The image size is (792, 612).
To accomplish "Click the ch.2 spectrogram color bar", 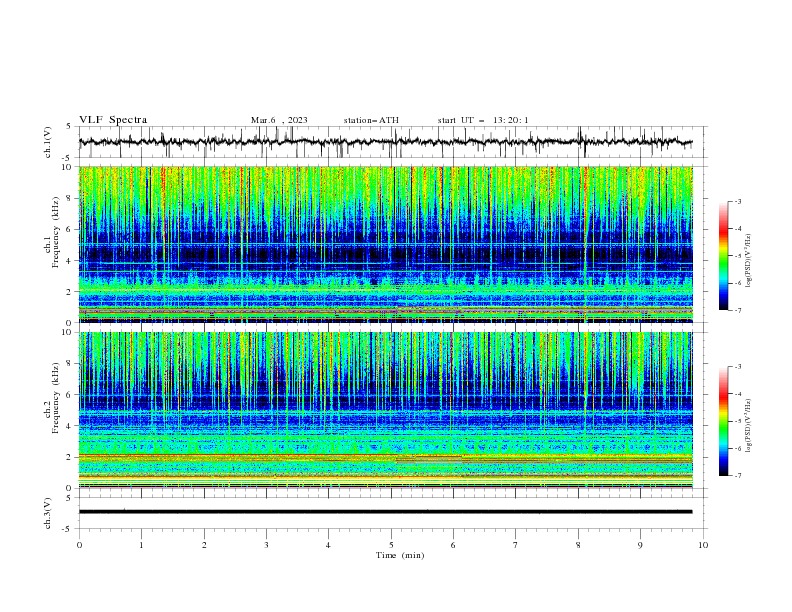I will (x=723, y=421).
